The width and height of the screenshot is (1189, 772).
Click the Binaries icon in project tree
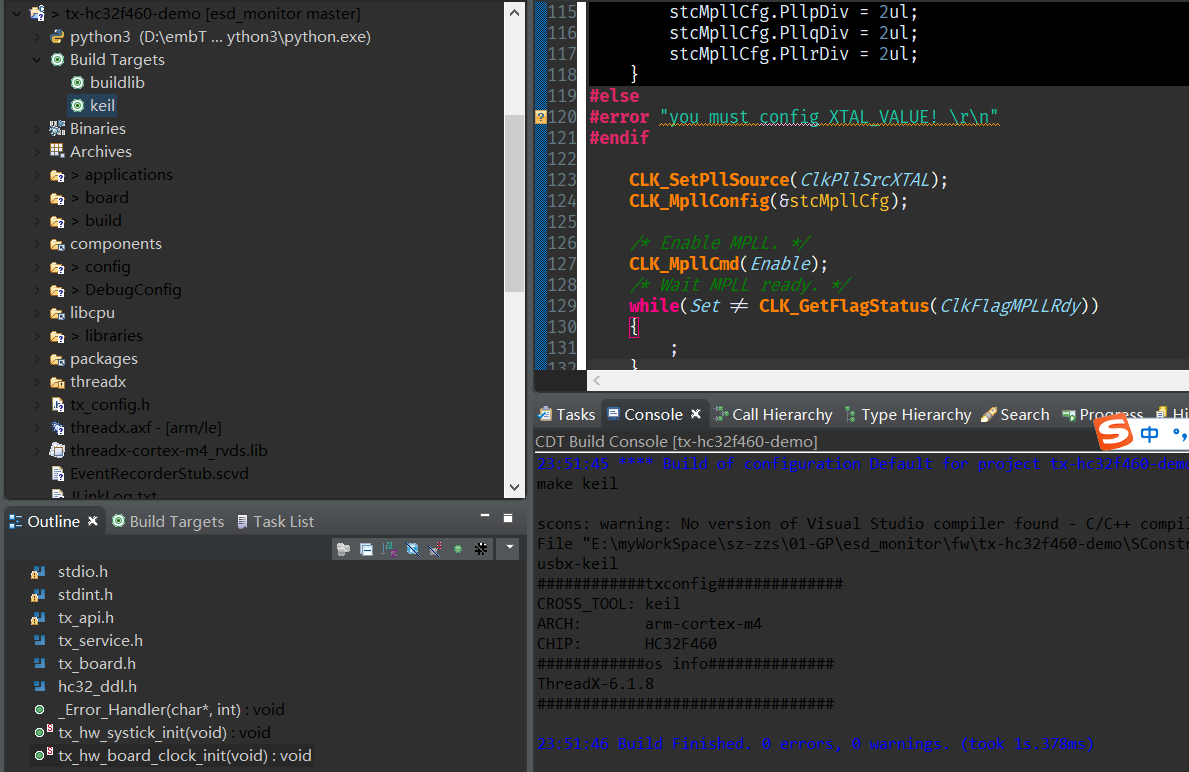point(57,128)
